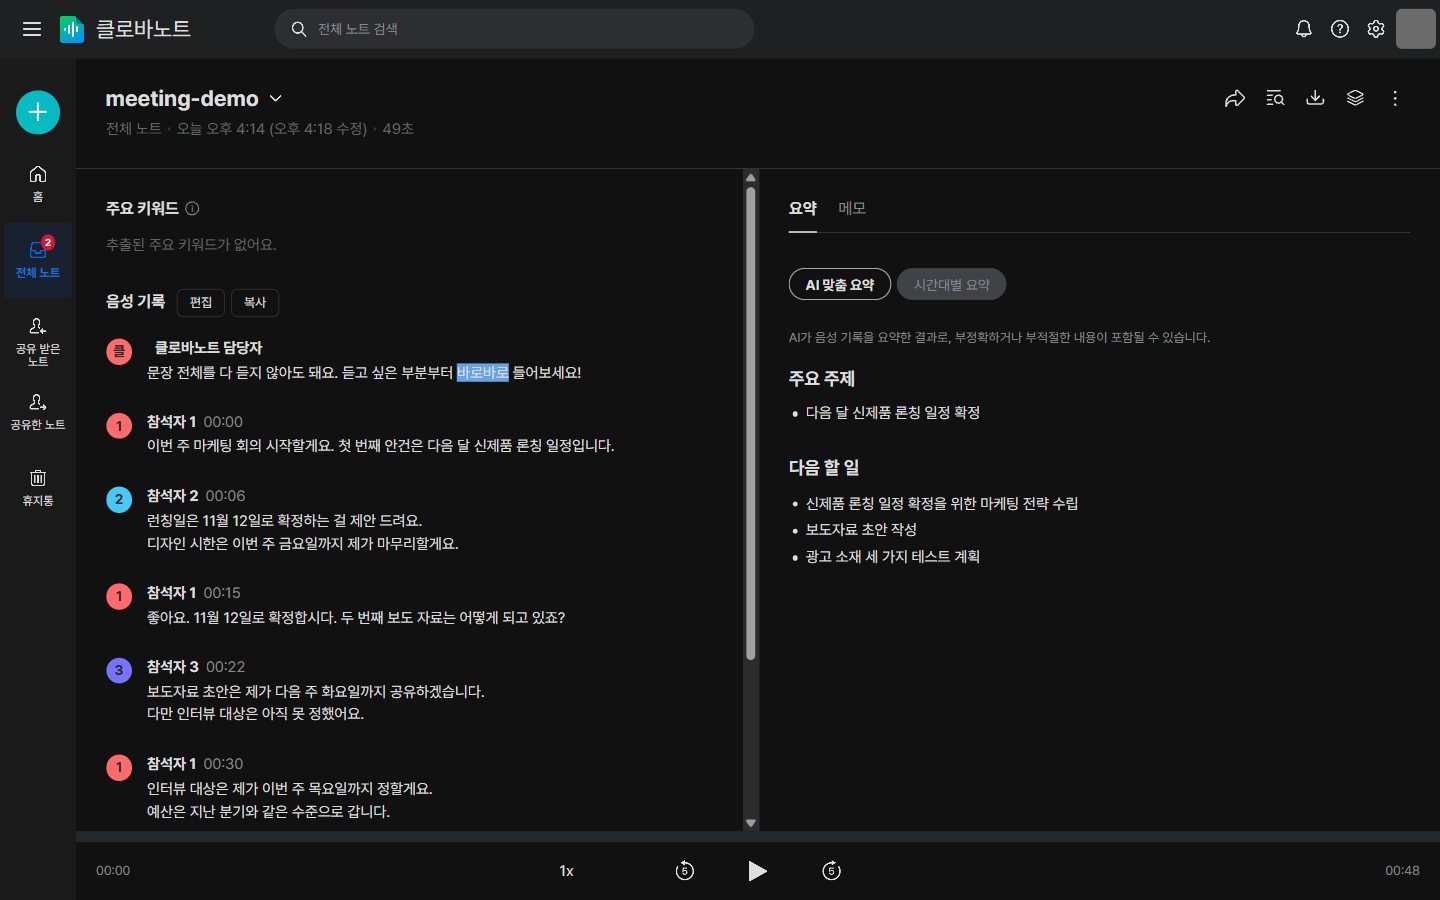Select AI 맞춤 요약 option
Viewport: 1440px width, 900px height.
(840, 284)
